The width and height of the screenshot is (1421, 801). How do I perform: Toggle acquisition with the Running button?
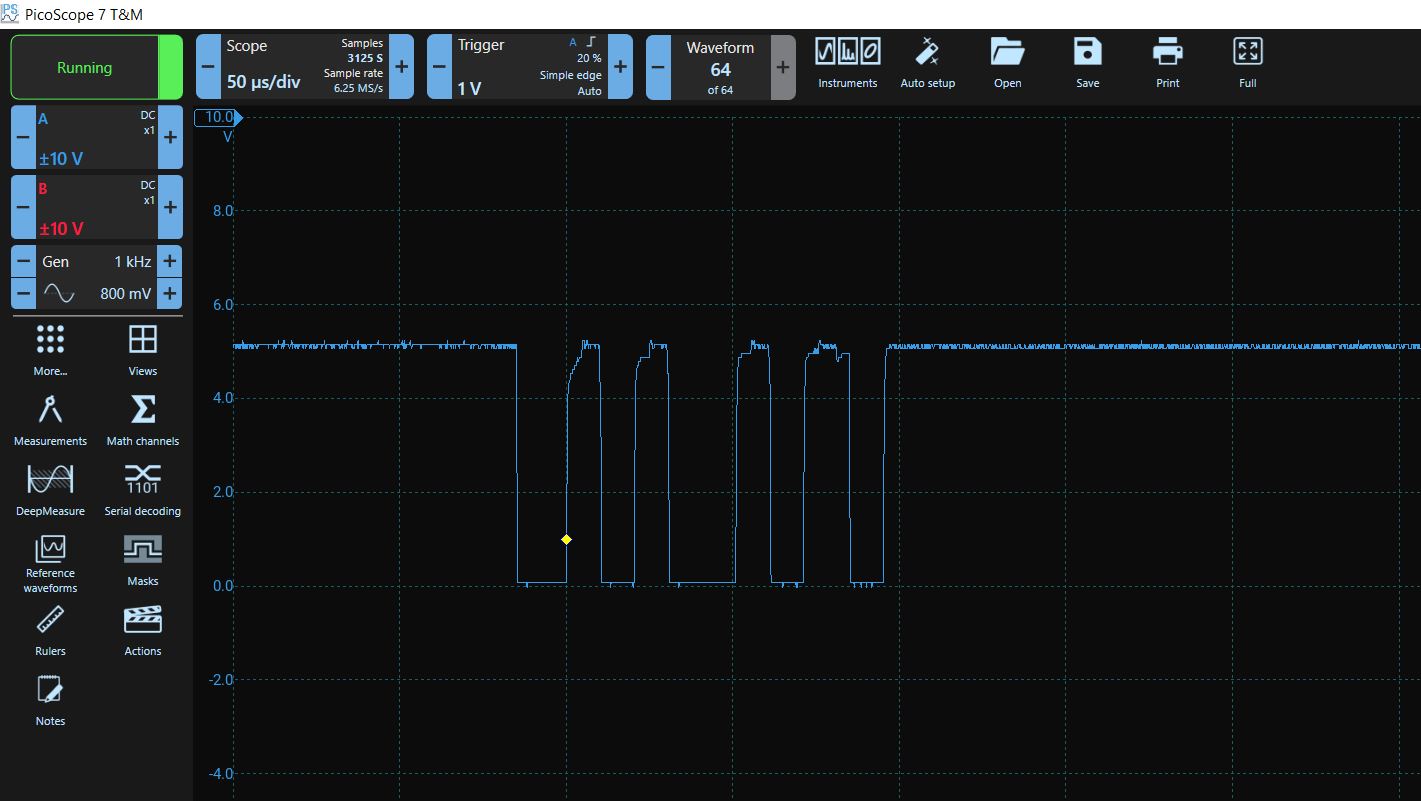tap(85, 67)
